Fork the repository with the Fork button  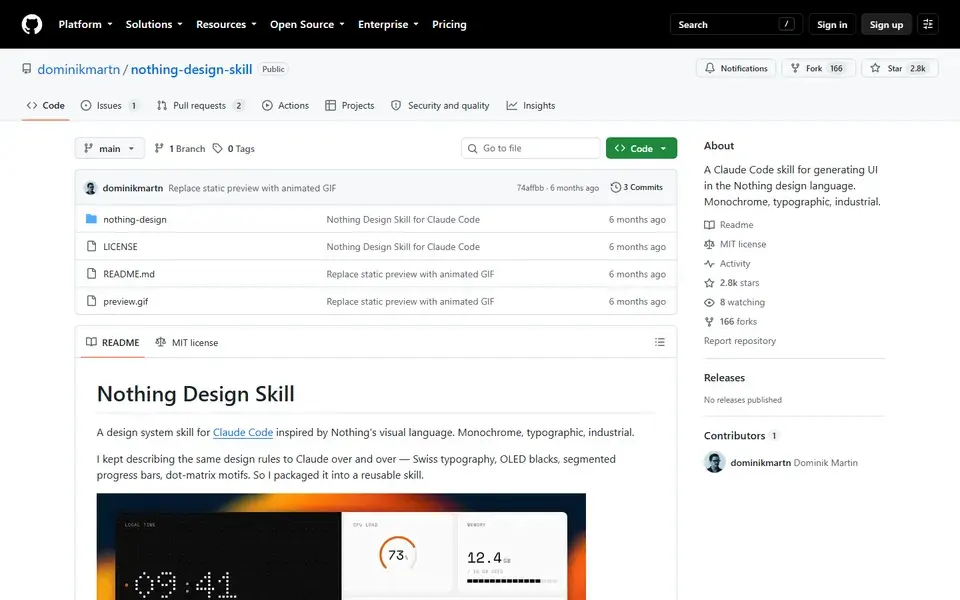point(817,68)
